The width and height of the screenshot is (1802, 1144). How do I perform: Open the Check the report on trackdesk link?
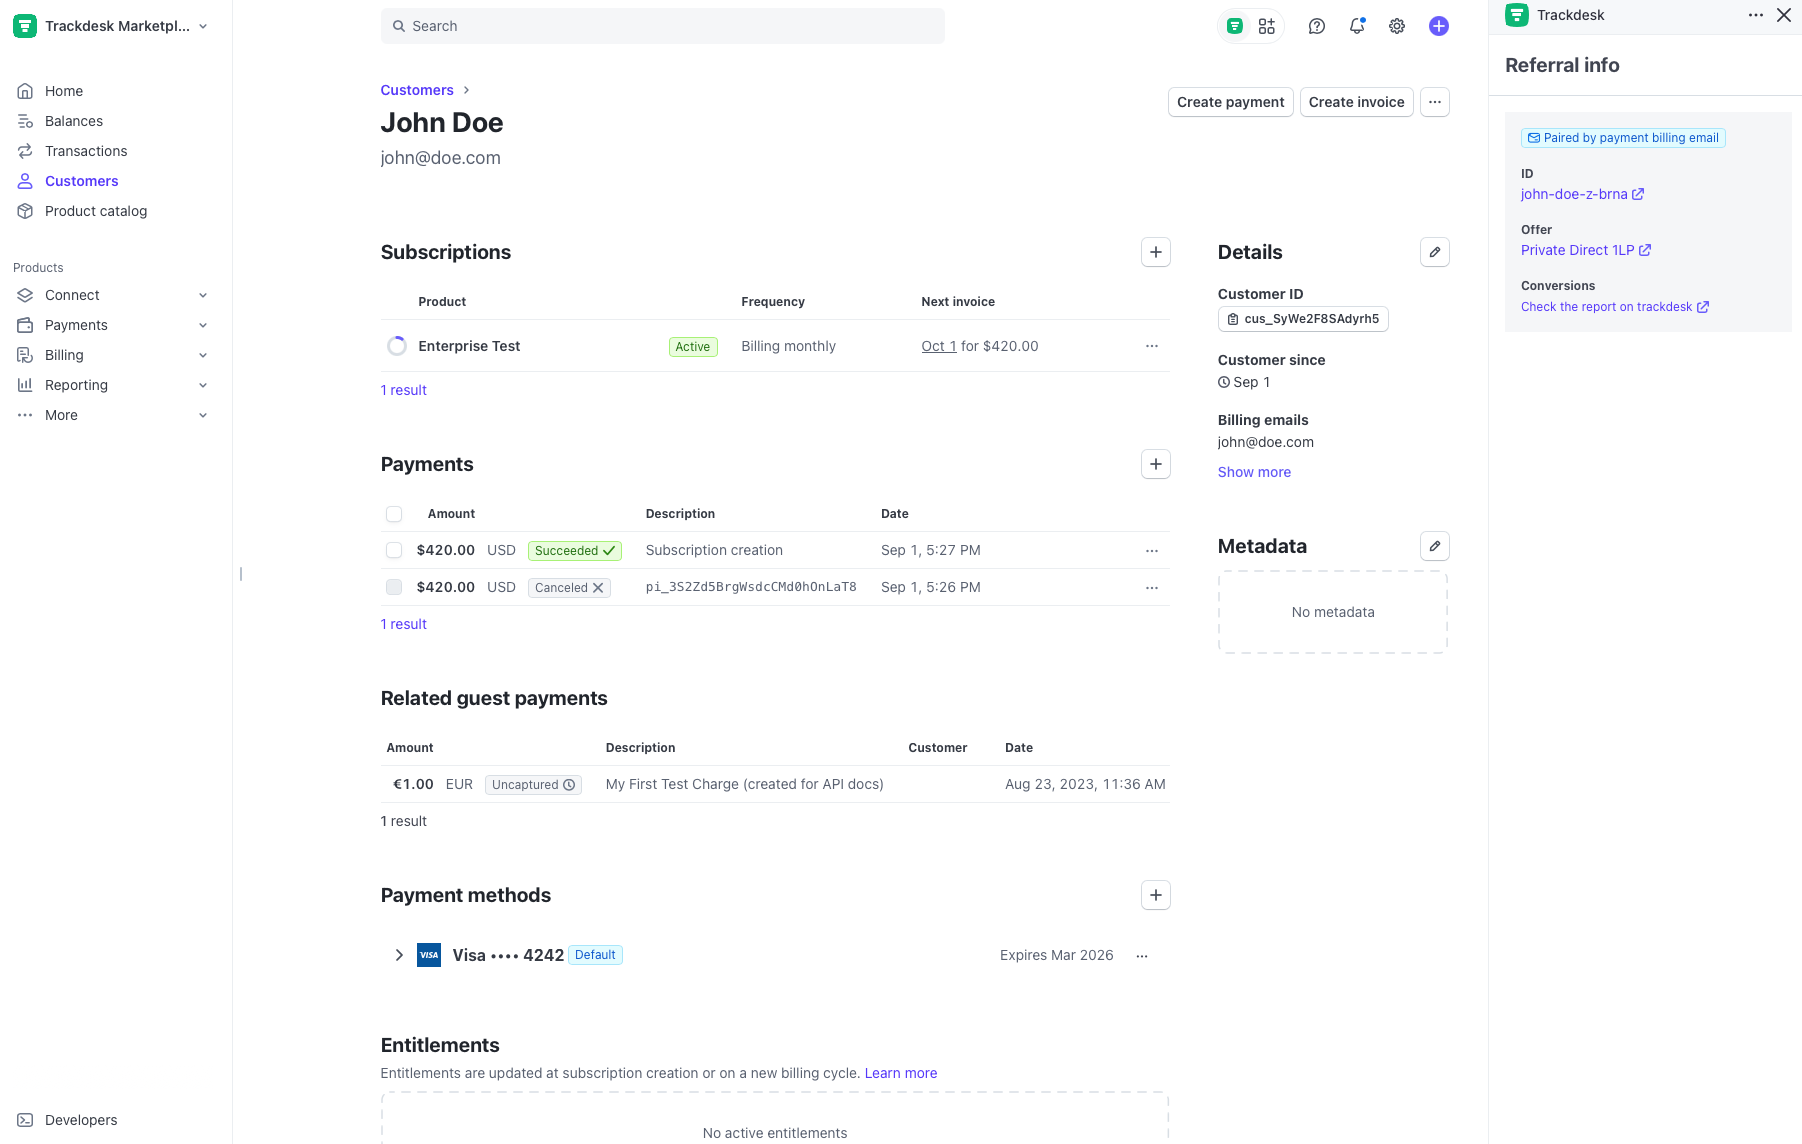click(1607, 306)
